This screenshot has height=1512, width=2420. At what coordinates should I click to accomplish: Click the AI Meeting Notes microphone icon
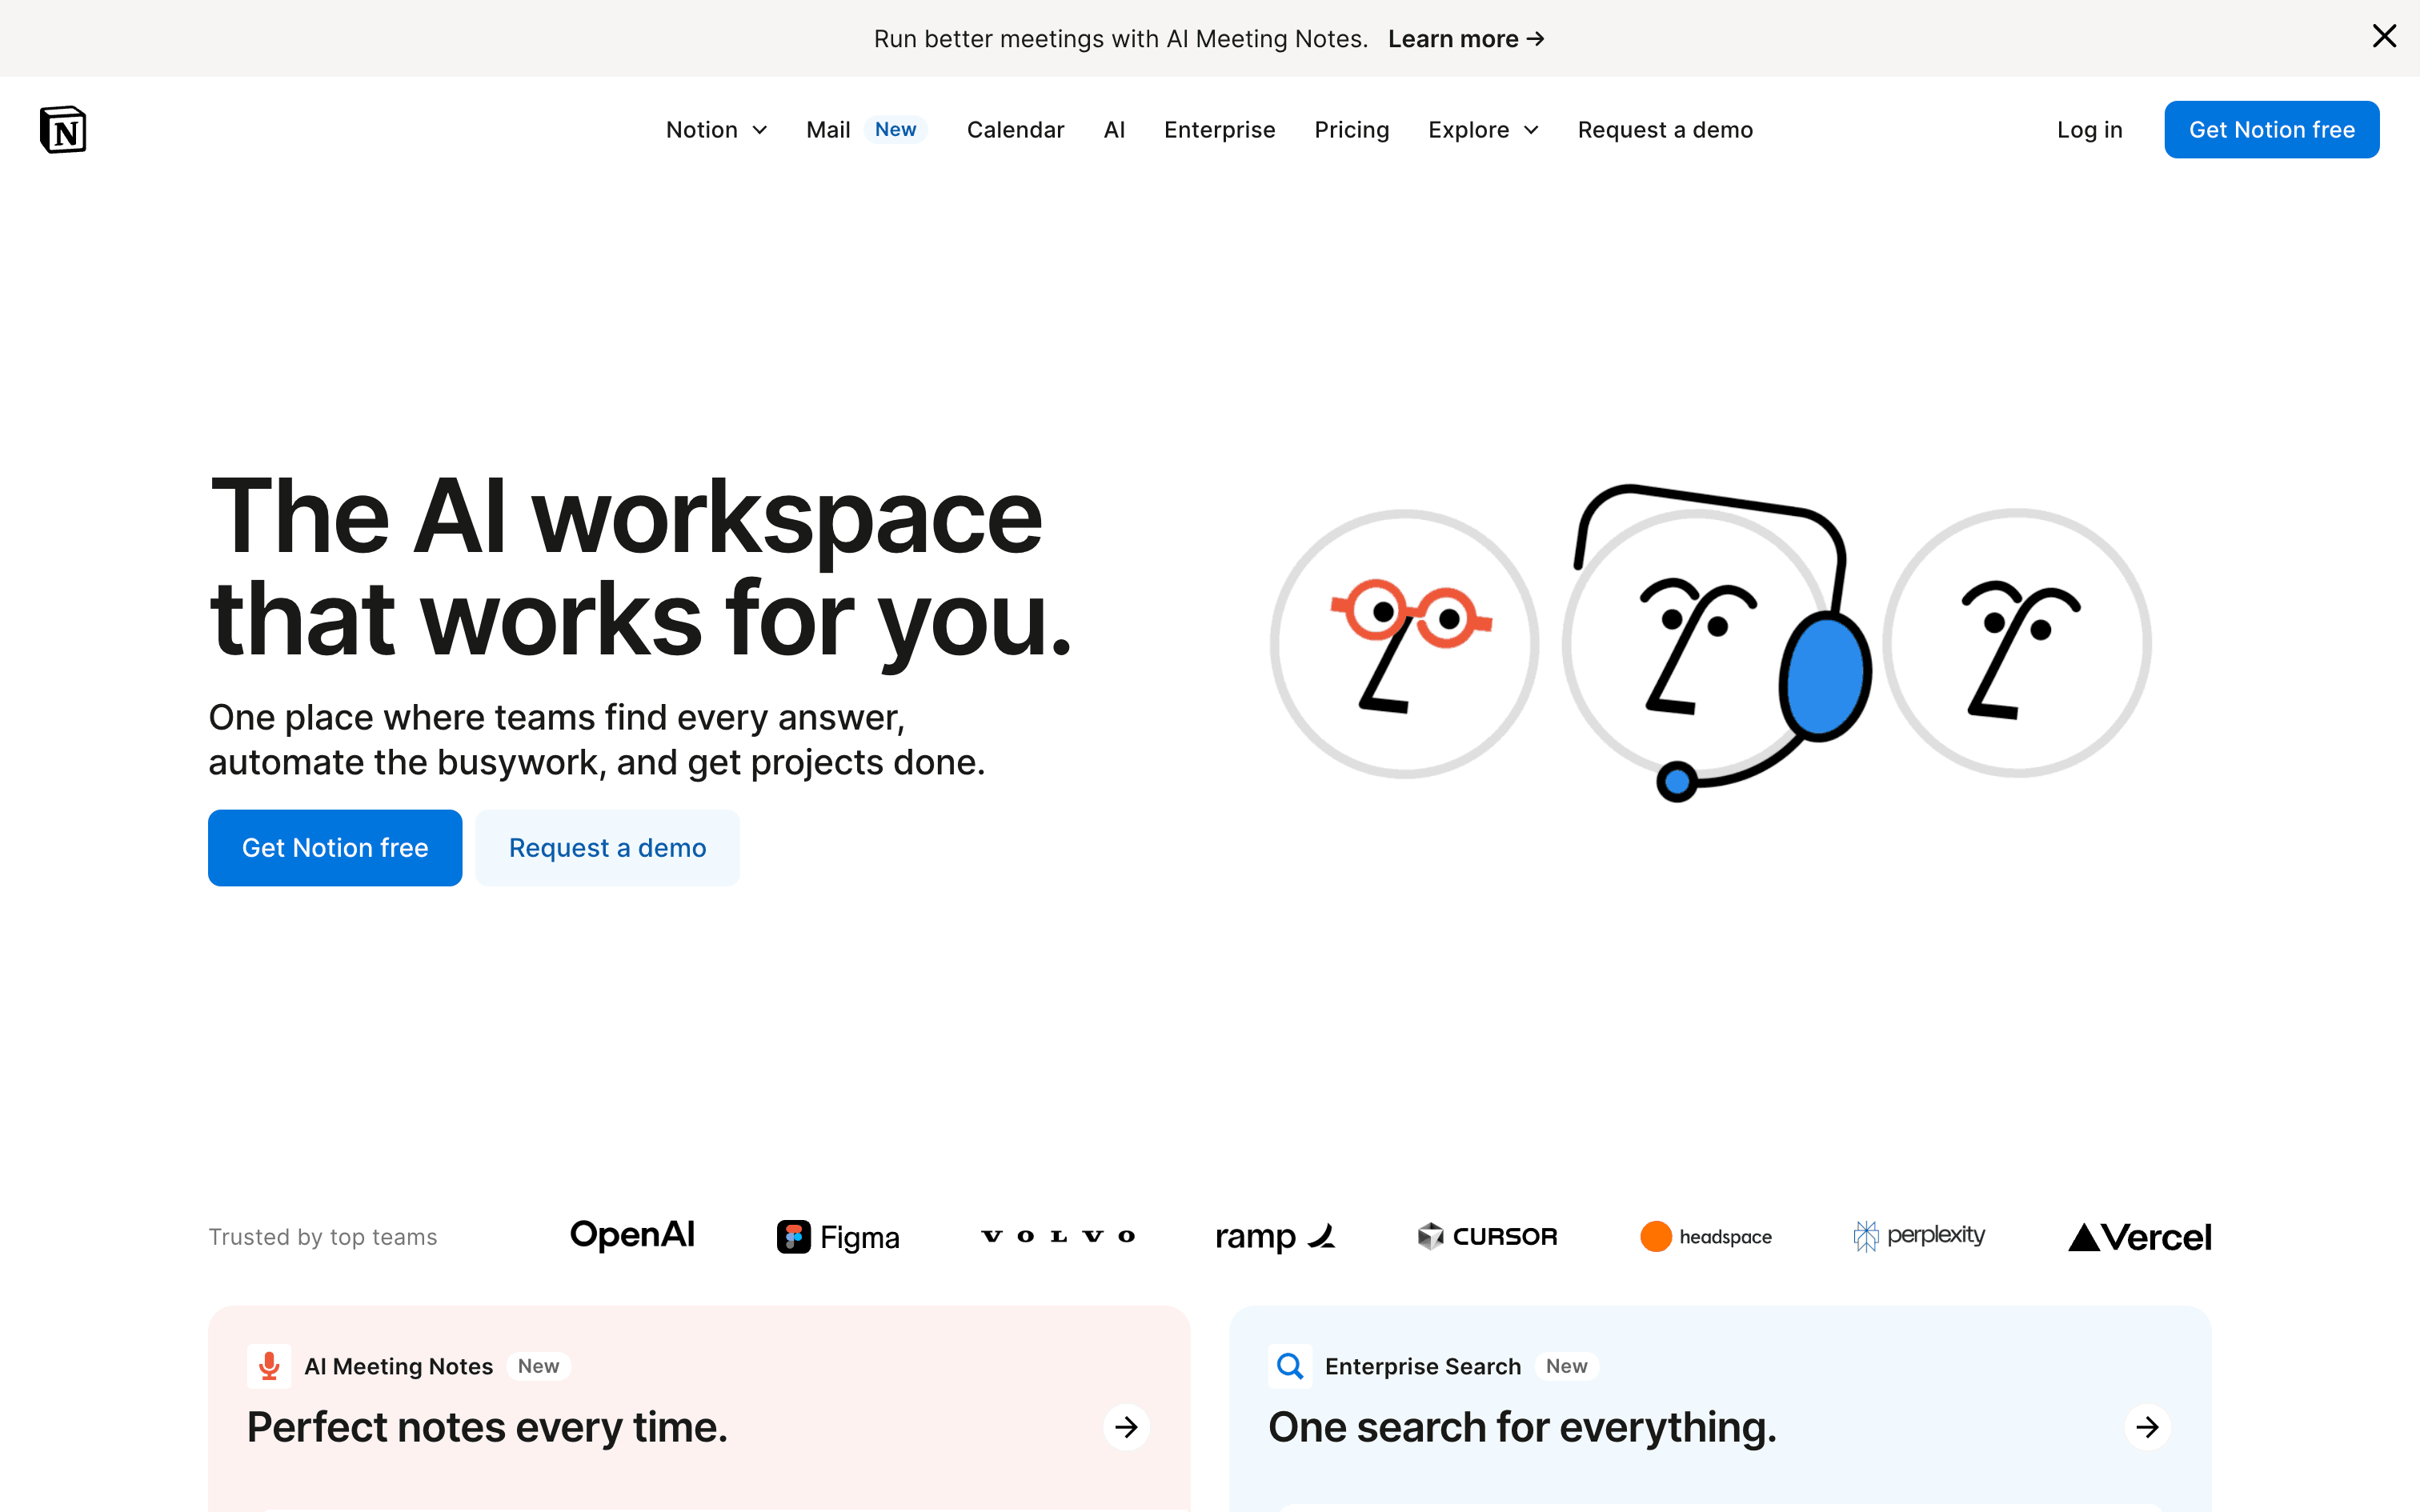[269, 1366]
